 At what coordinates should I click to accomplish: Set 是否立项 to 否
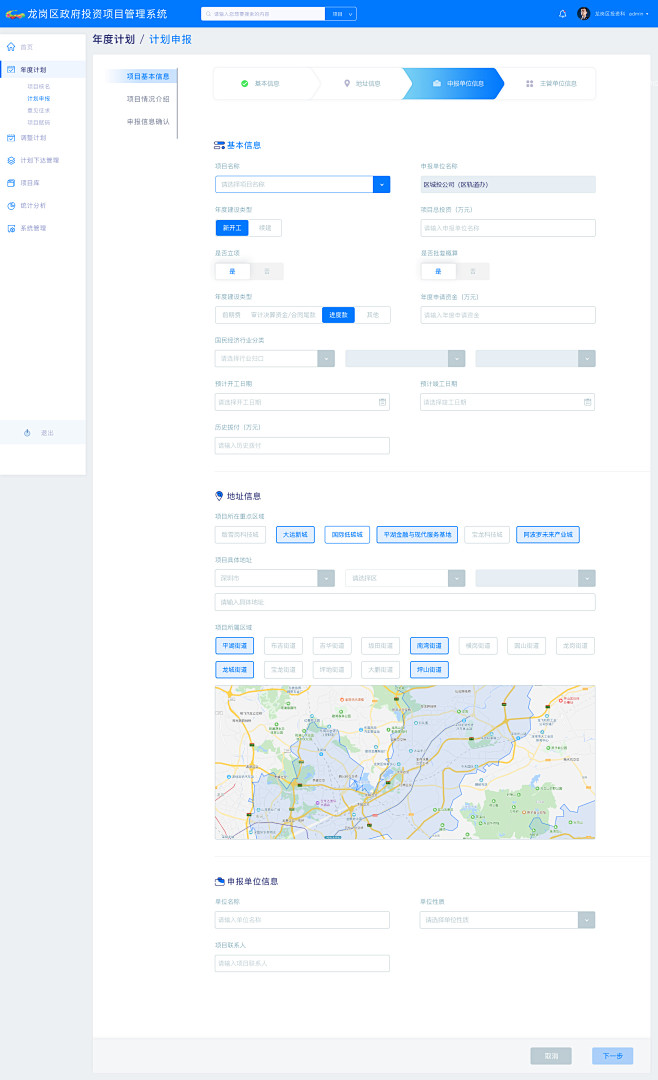(266, 271)
